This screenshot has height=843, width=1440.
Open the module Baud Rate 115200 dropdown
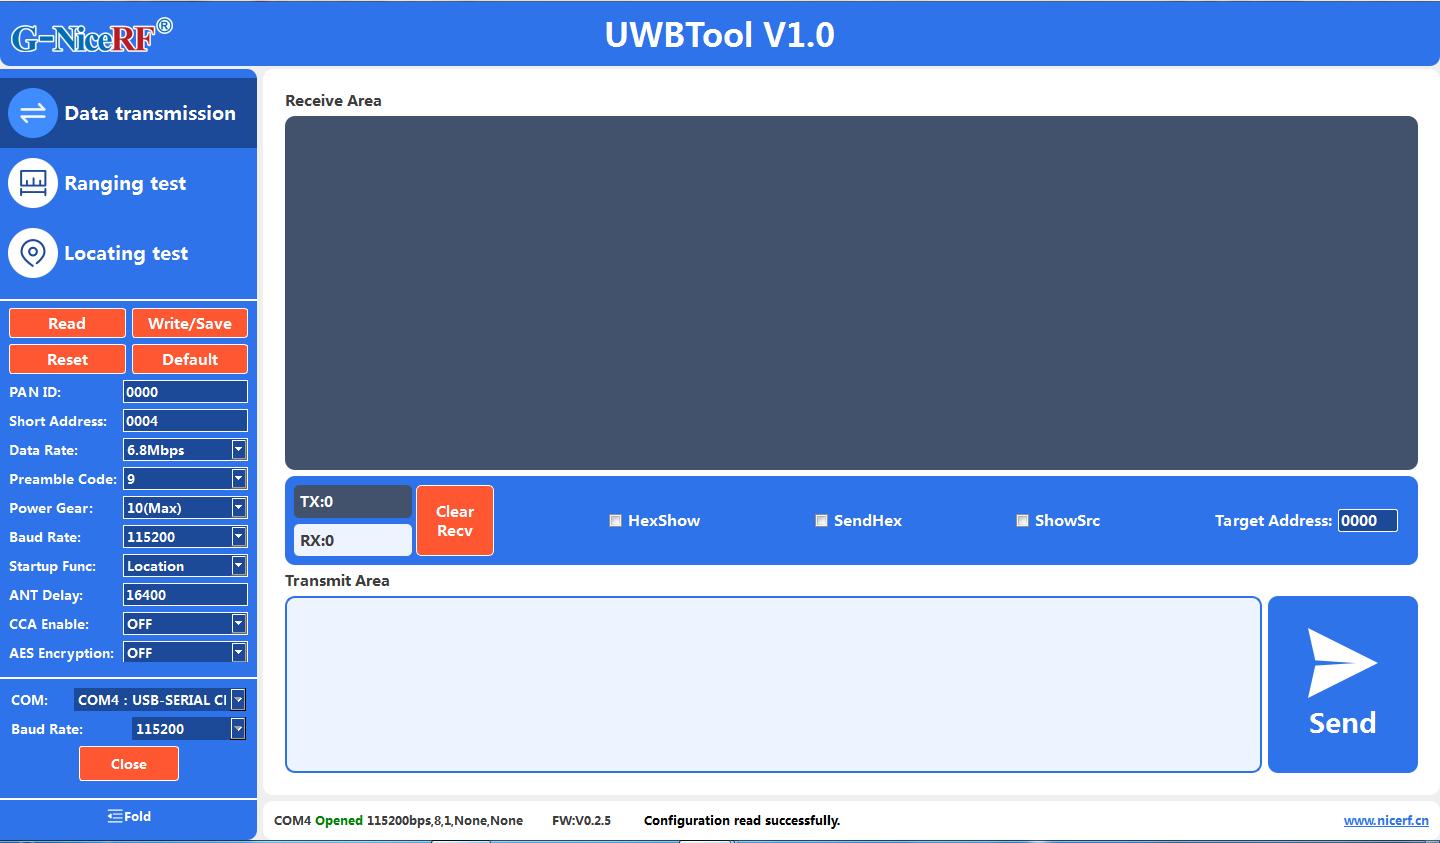pos(185,537)
